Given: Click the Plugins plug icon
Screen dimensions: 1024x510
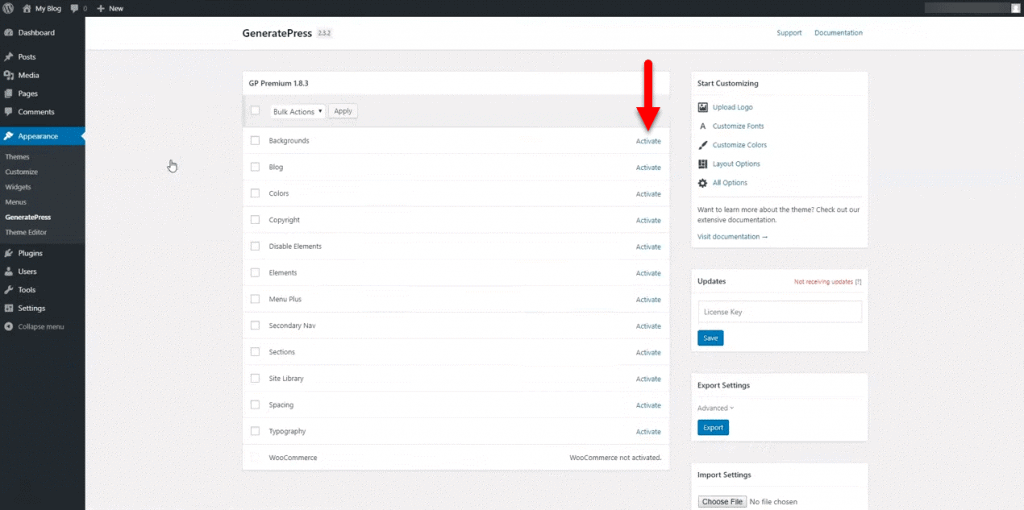Looking at the screenshot, I should pyautogui.click(x=9, y=253).
